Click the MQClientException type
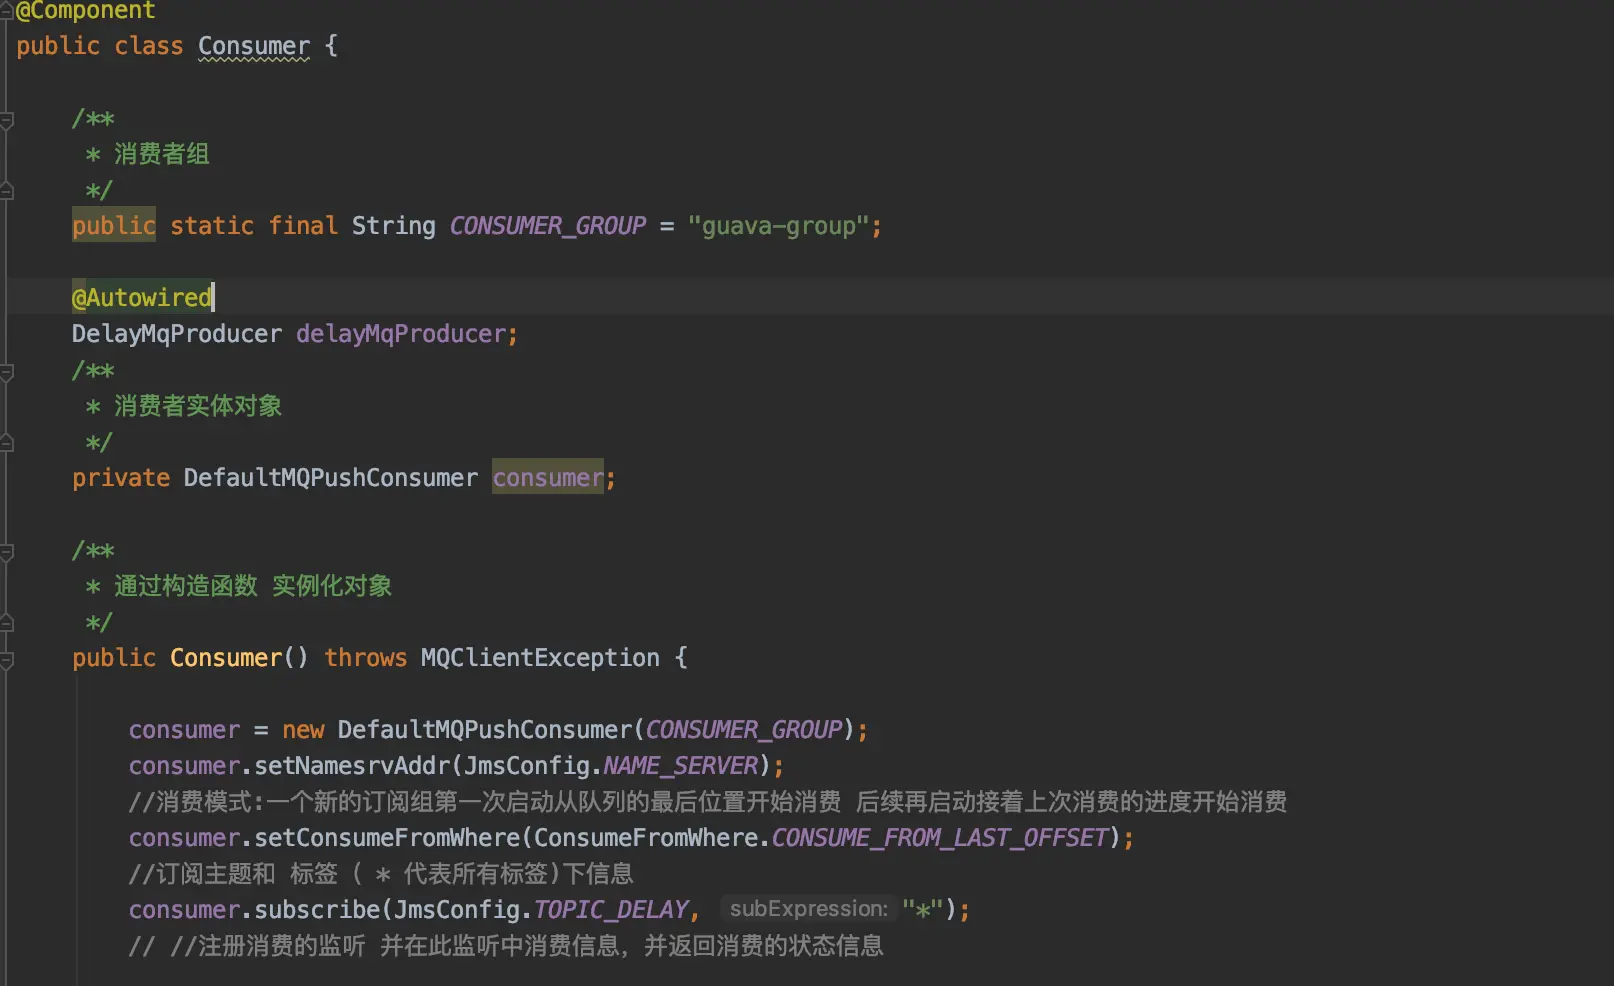Image resolution: width=1614 pixels, height=986 pixels. pyautogui.click(x=540, y=658)
